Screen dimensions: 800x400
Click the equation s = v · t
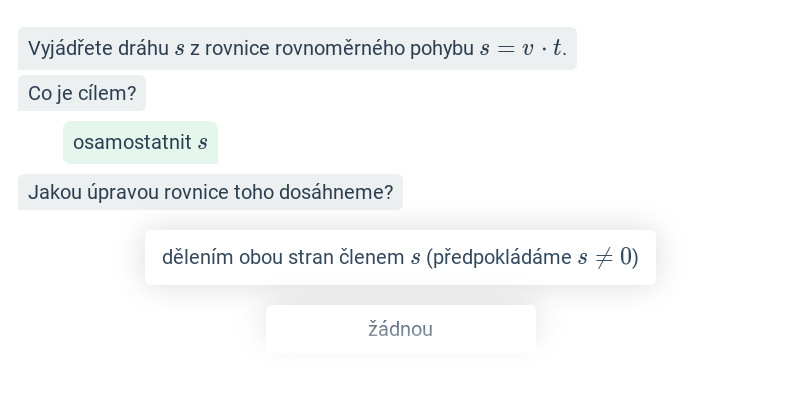(522, 48)
